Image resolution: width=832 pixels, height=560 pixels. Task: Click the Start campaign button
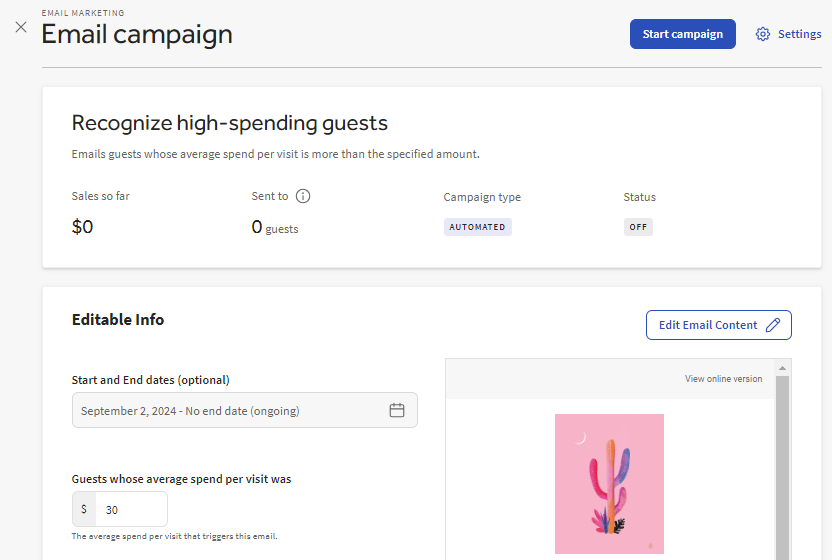click(682, 34)
